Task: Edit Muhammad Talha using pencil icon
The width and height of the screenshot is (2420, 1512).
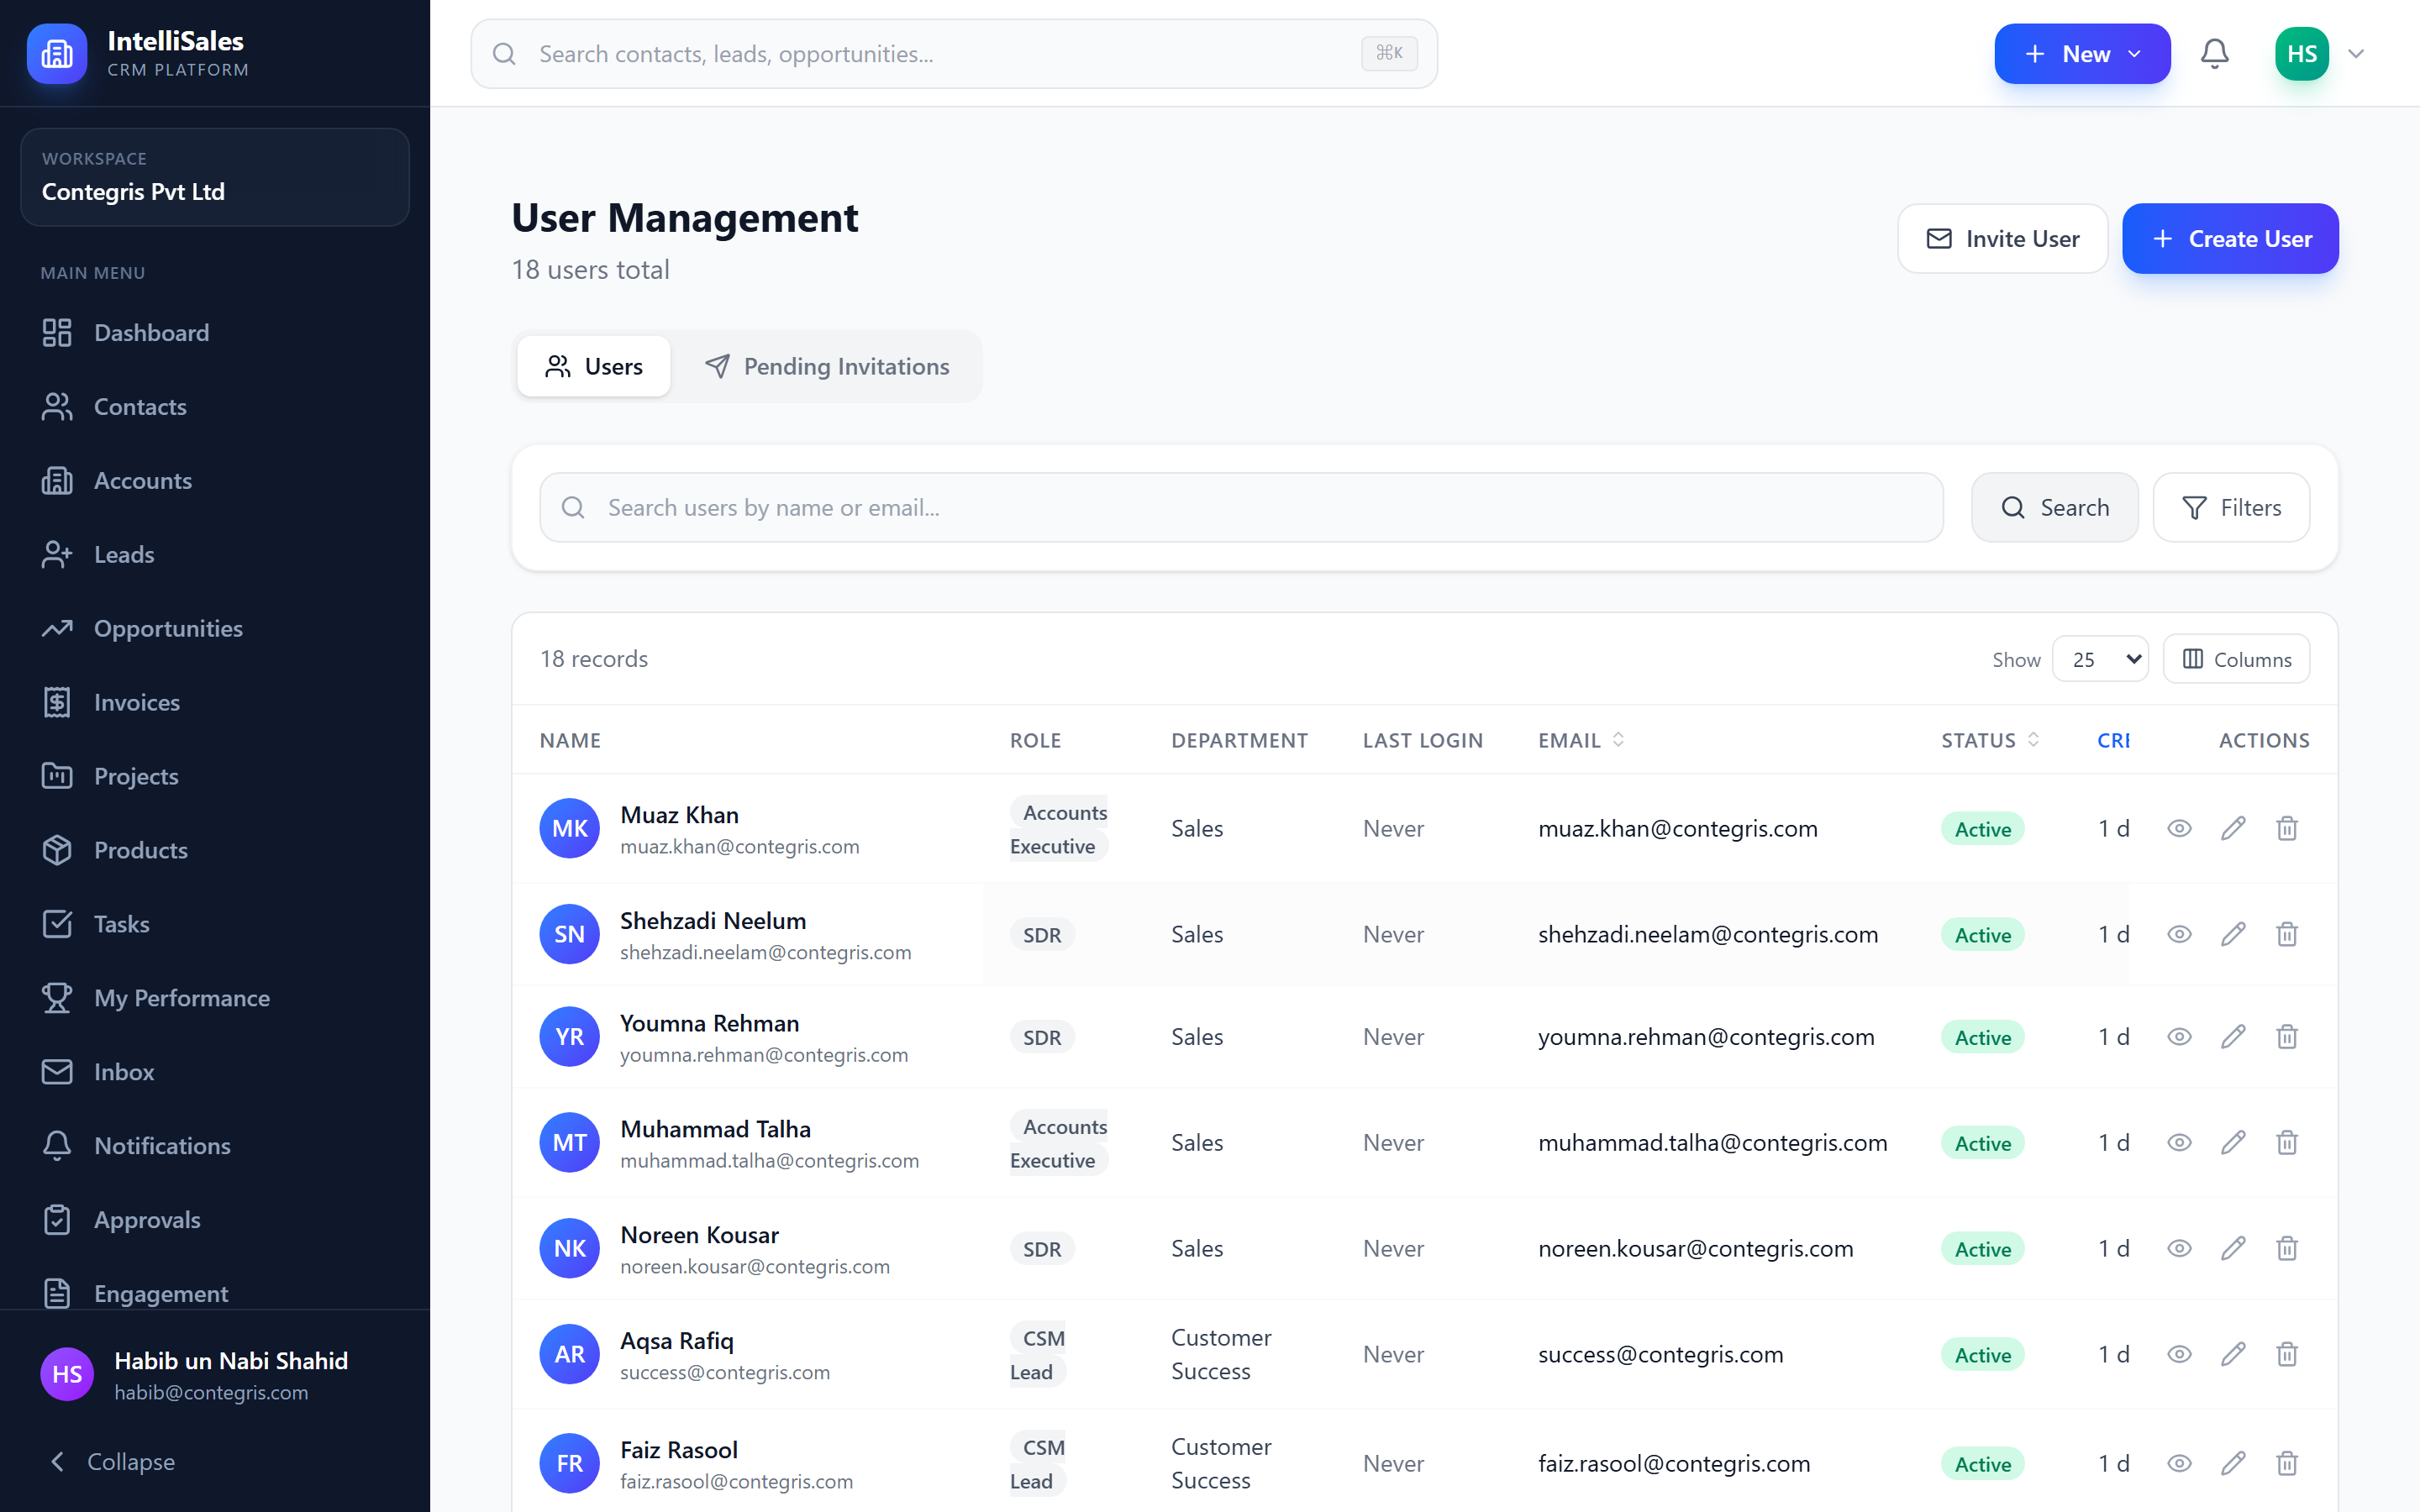Action: 2233,1142
